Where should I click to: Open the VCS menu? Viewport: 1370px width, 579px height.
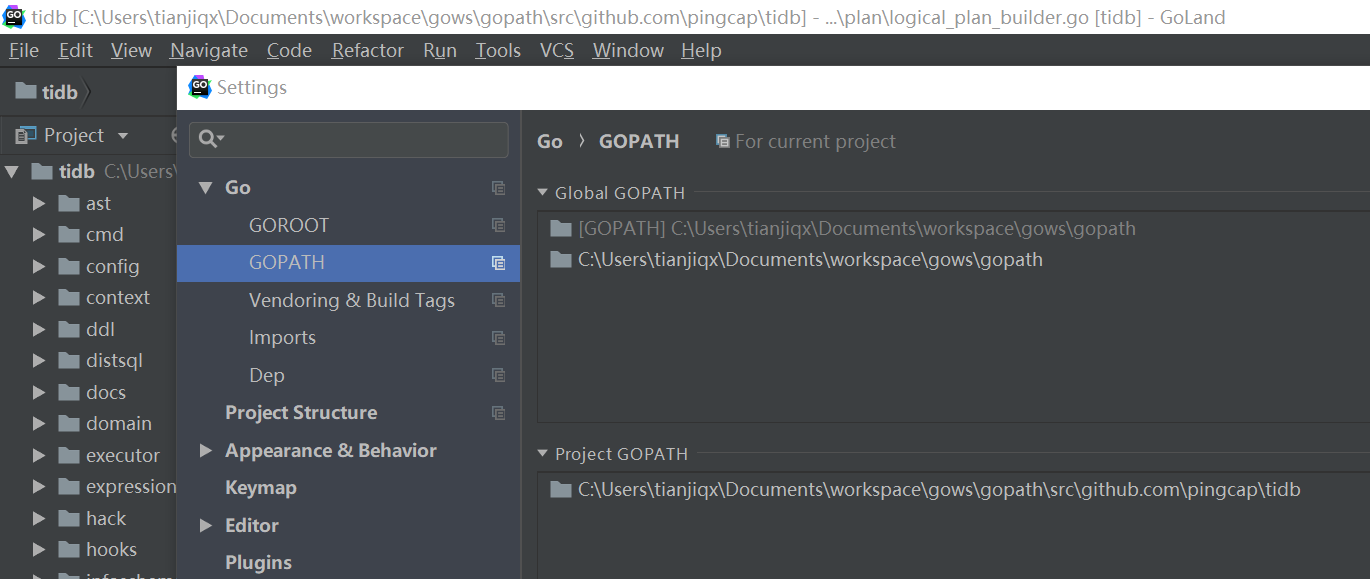pos(557,50)
